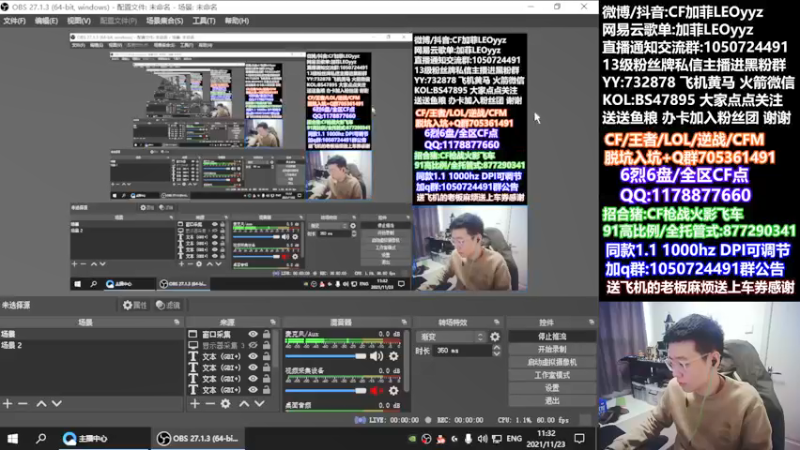Move scene up in 场景 list
The height and width of the screenshot is (450, 800).
tap(41, 404)
